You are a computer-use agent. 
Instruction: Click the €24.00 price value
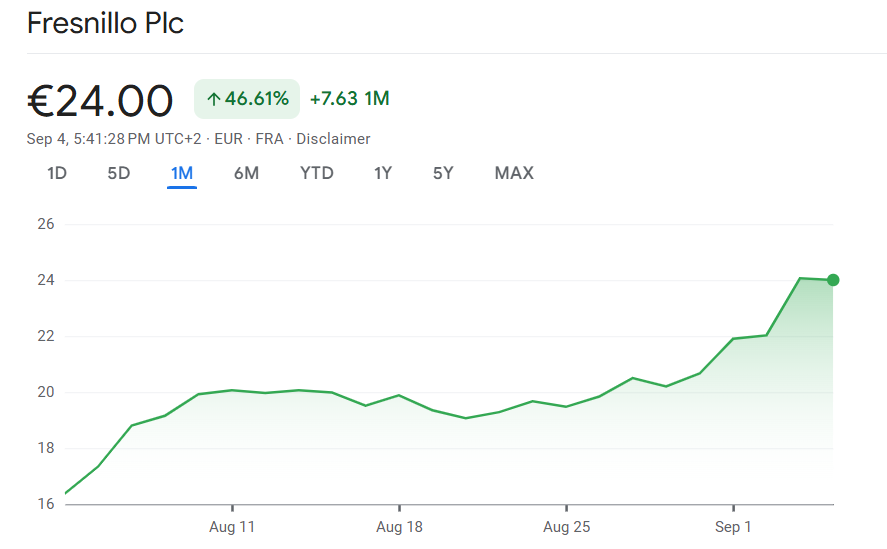click(x=100, y=100)
